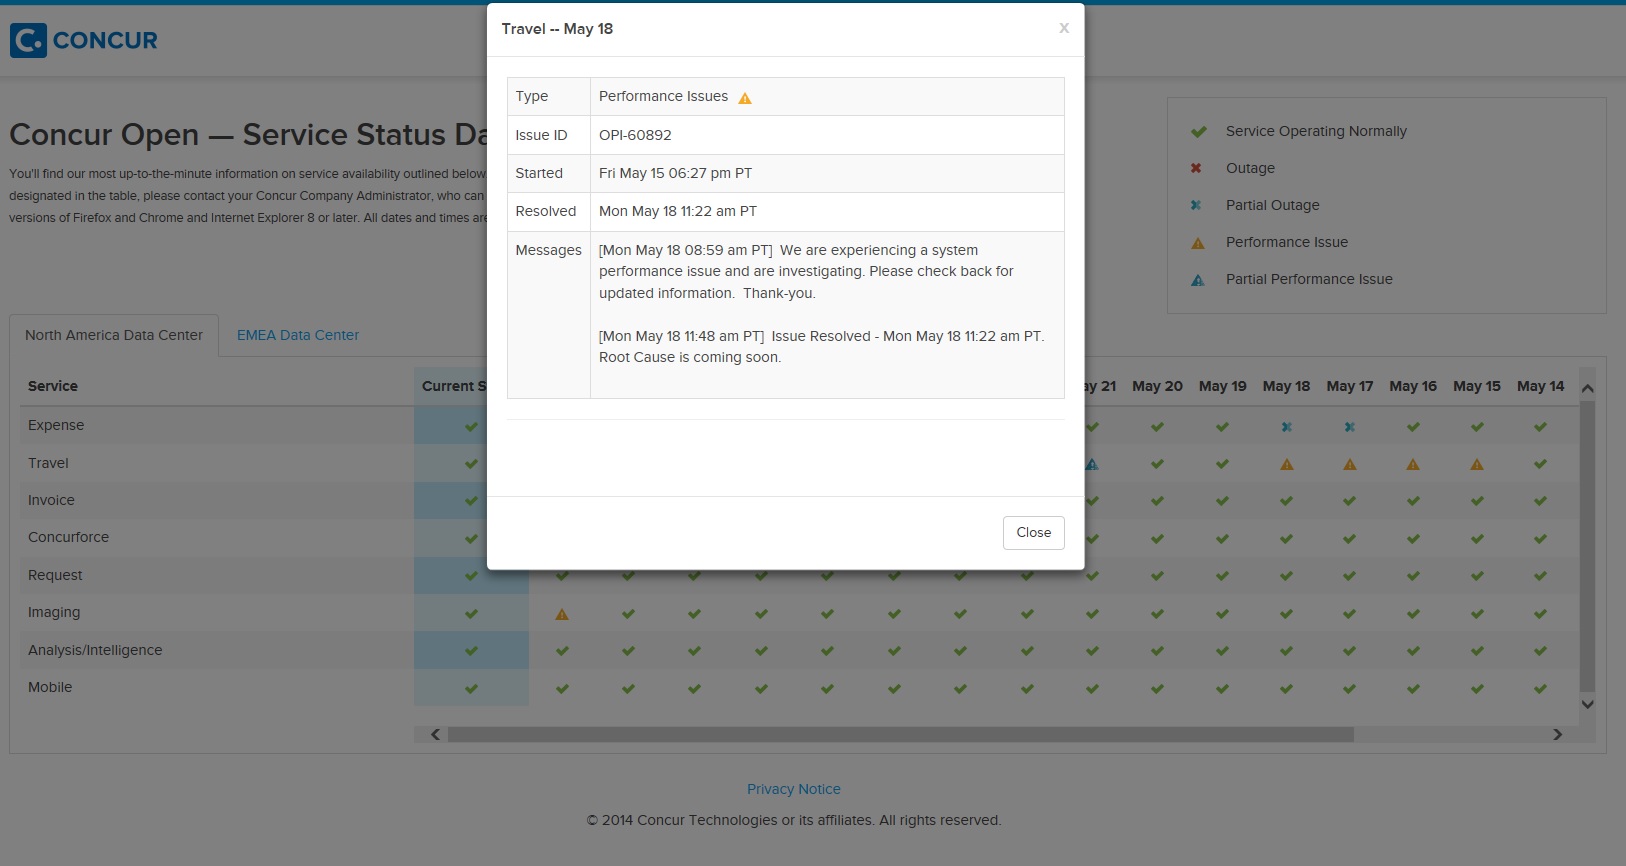
Task: Click Partial Performance Issue legend icon
Action: pyautogui.click(x=1198, y=280)
